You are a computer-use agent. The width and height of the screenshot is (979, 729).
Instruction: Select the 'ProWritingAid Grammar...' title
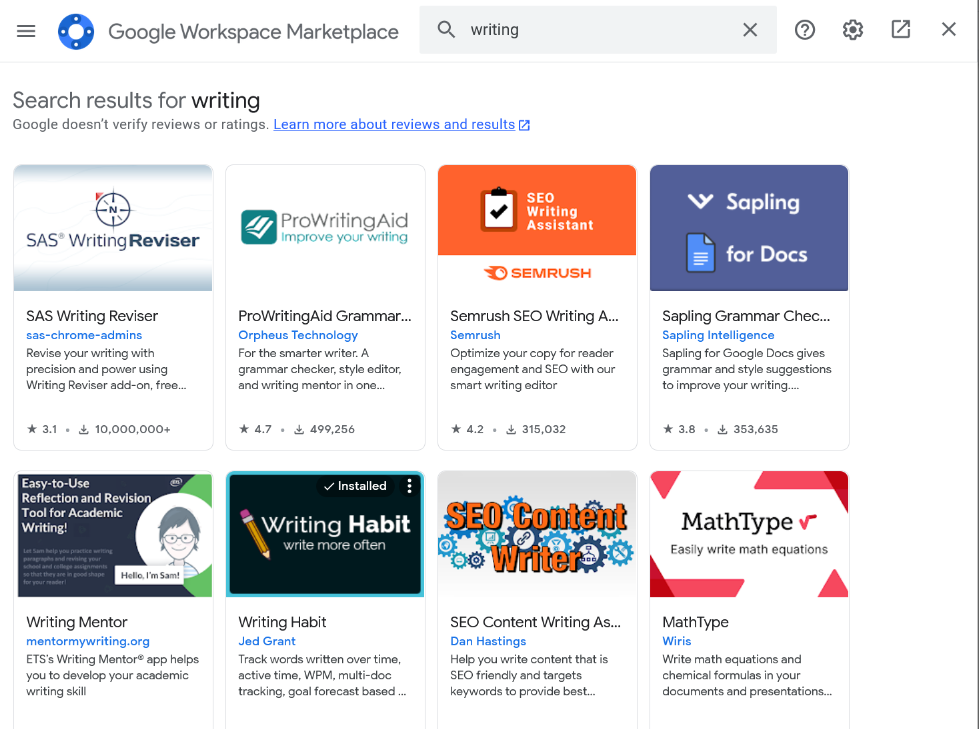[325, 316]
